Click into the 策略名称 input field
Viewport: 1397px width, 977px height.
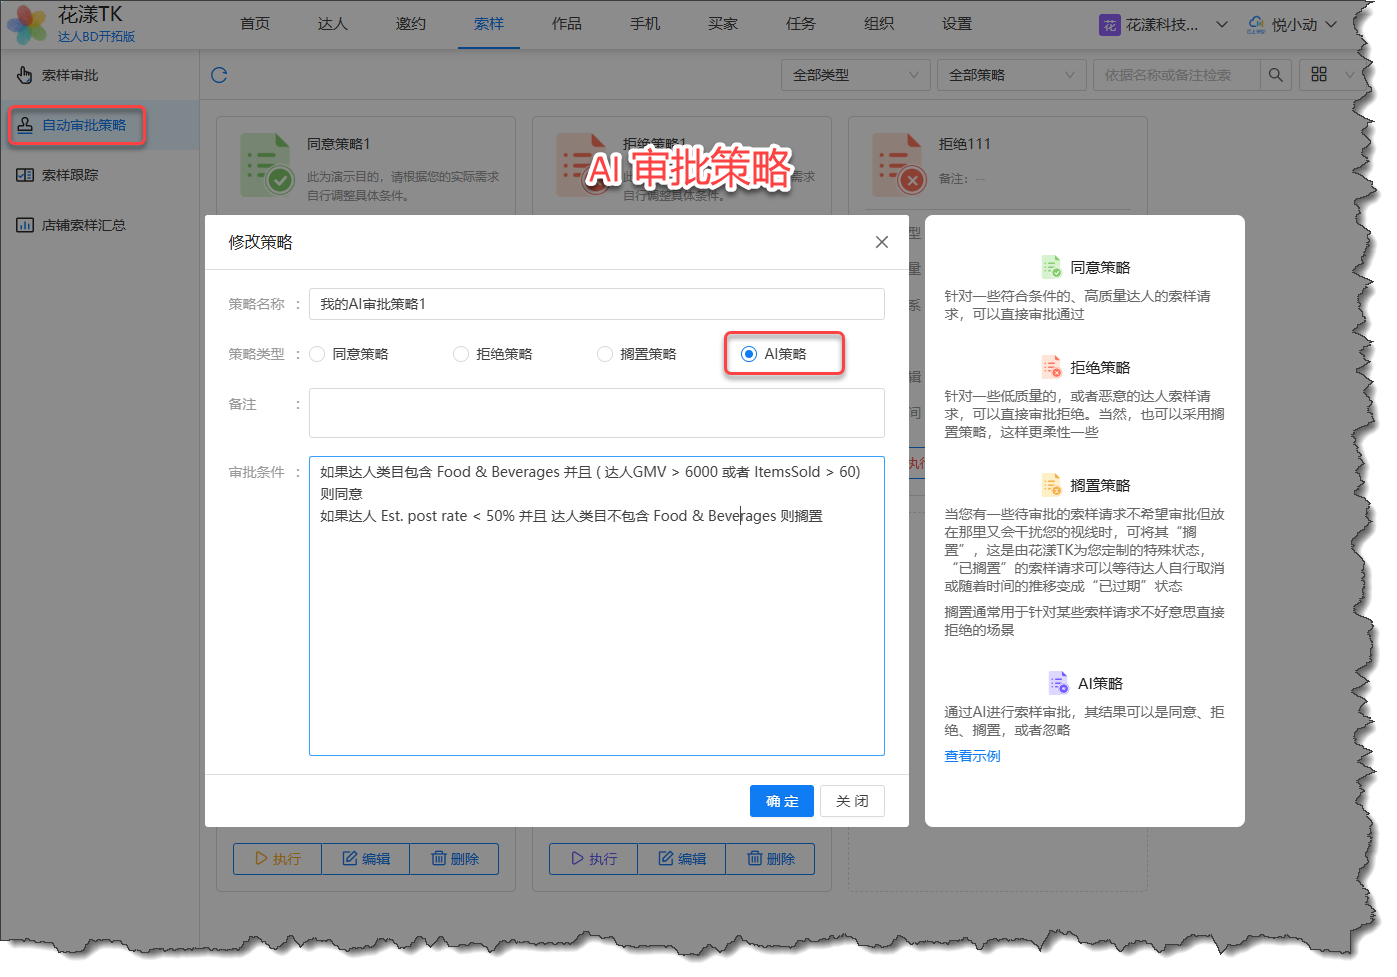[x=596, y=304]
